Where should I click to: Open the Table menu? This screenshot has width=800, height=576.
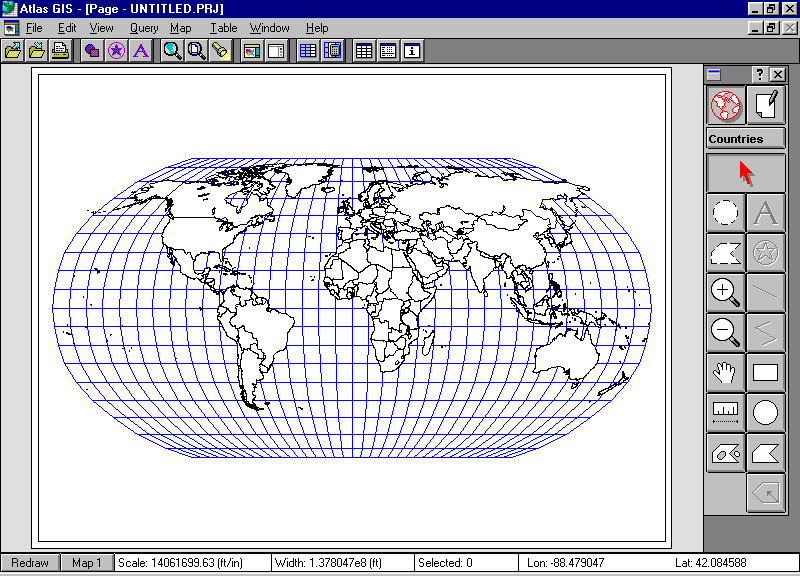coord(224,28)
